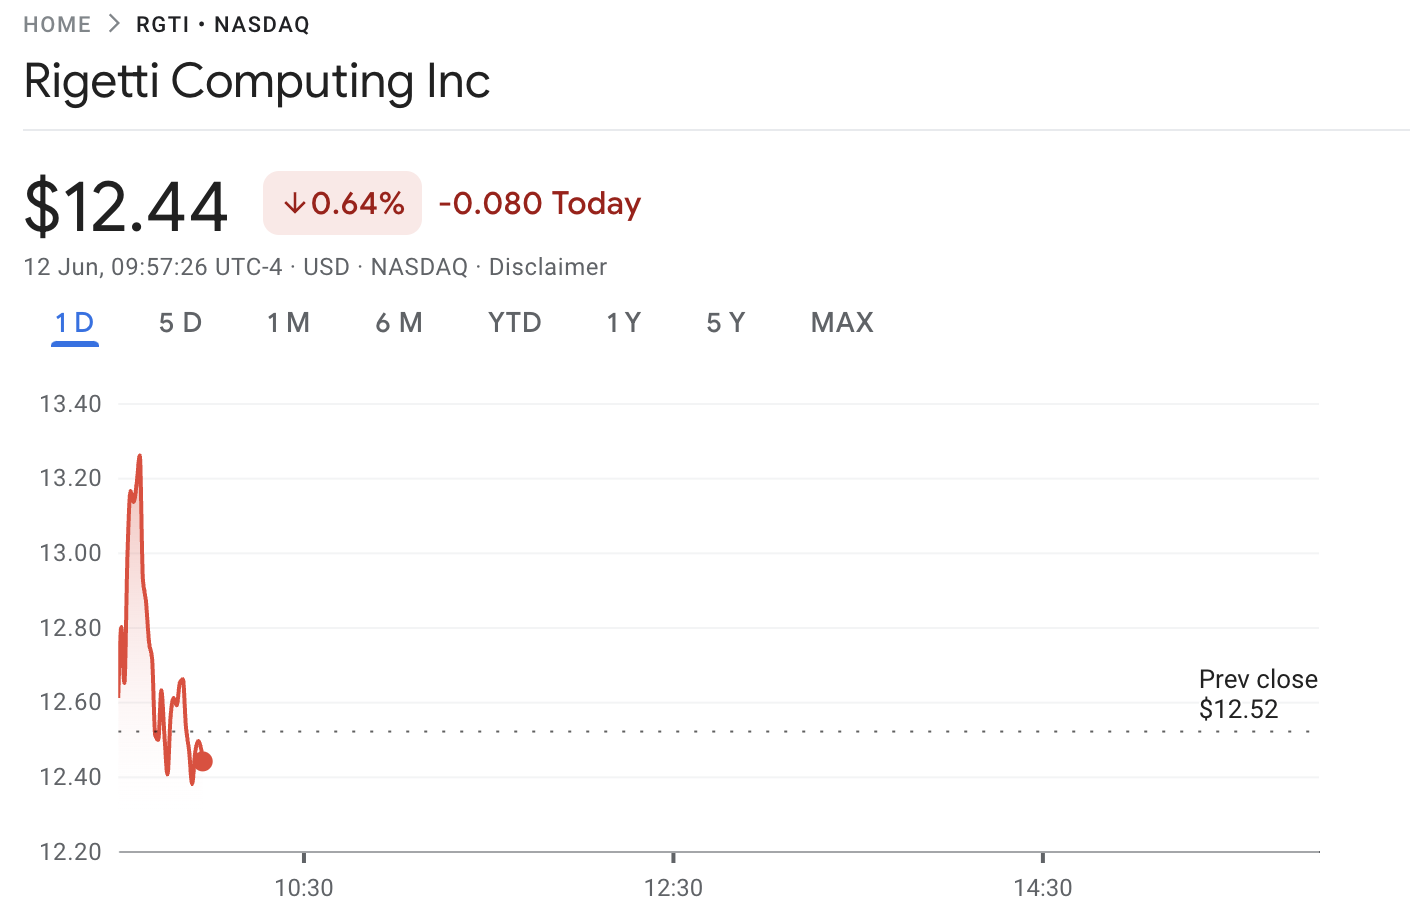Click the Prev close $12.52 label
Image resolution: width=1410 pixels, height=918 pixels.
[1258, 694]
